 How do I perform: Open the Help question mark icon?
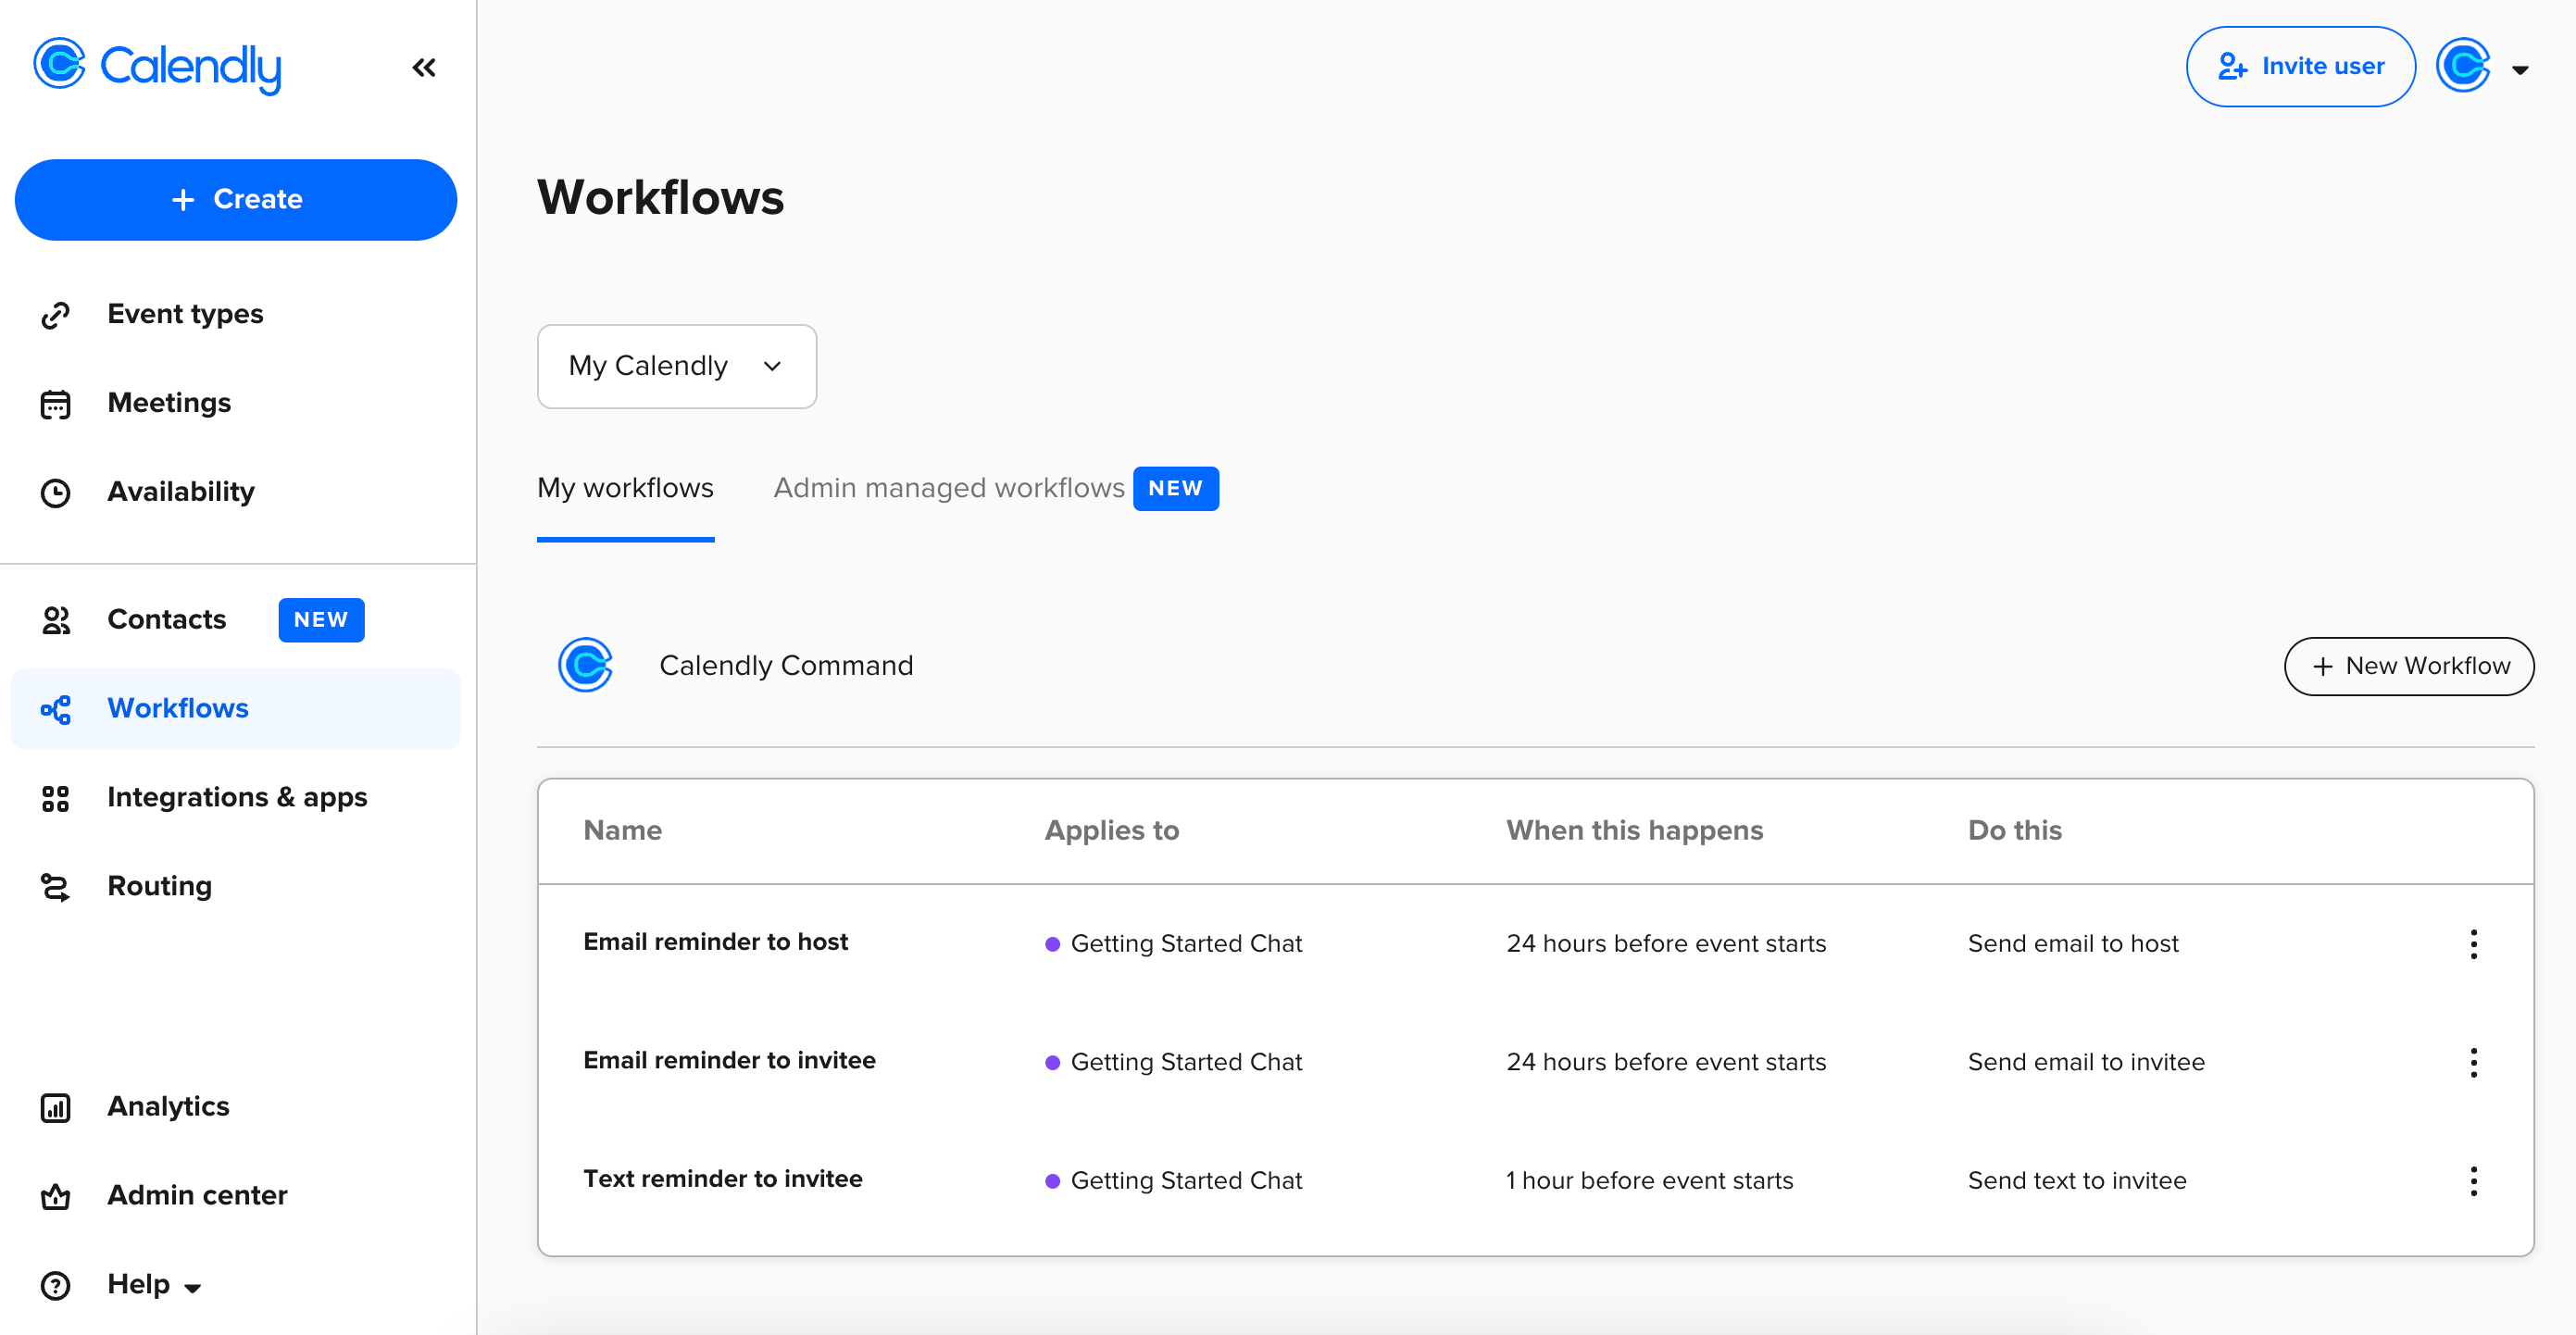coord(55,1285)
